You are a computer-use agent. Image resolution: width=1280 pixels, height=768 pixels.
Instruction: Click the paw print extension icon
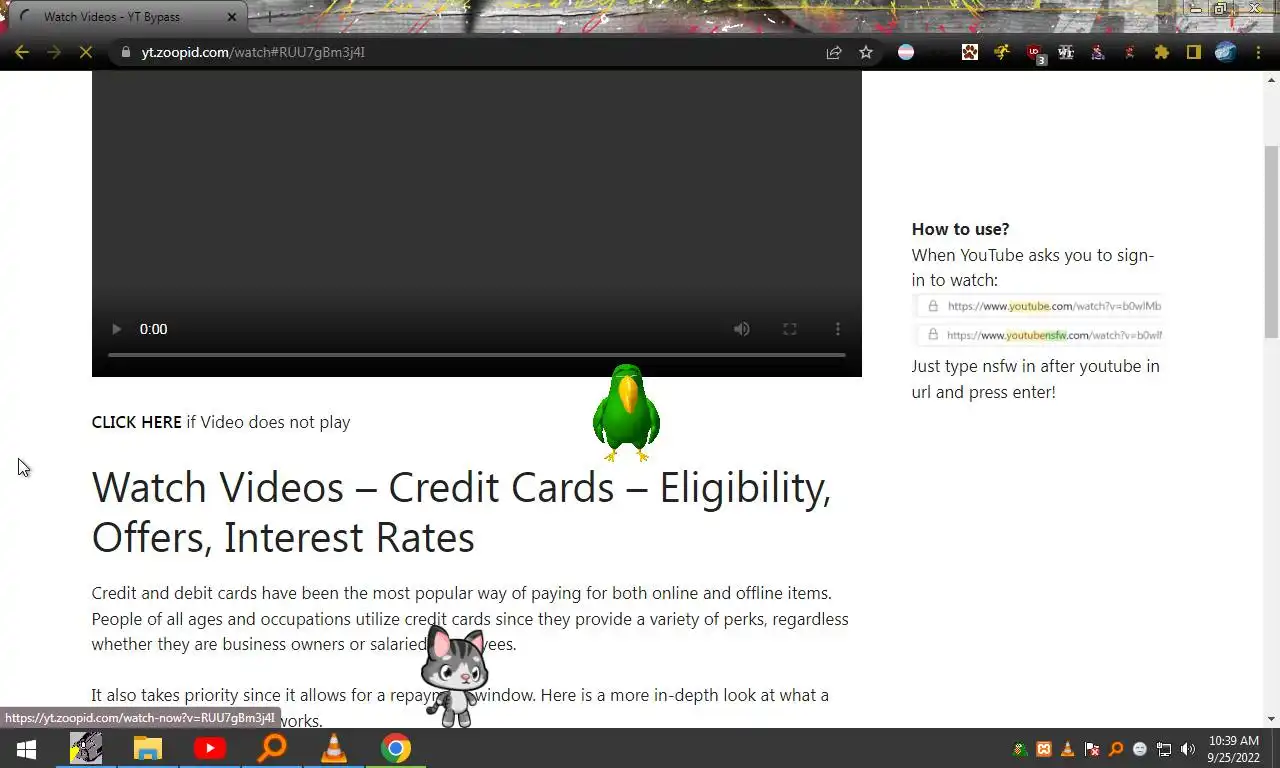[970, 52]
